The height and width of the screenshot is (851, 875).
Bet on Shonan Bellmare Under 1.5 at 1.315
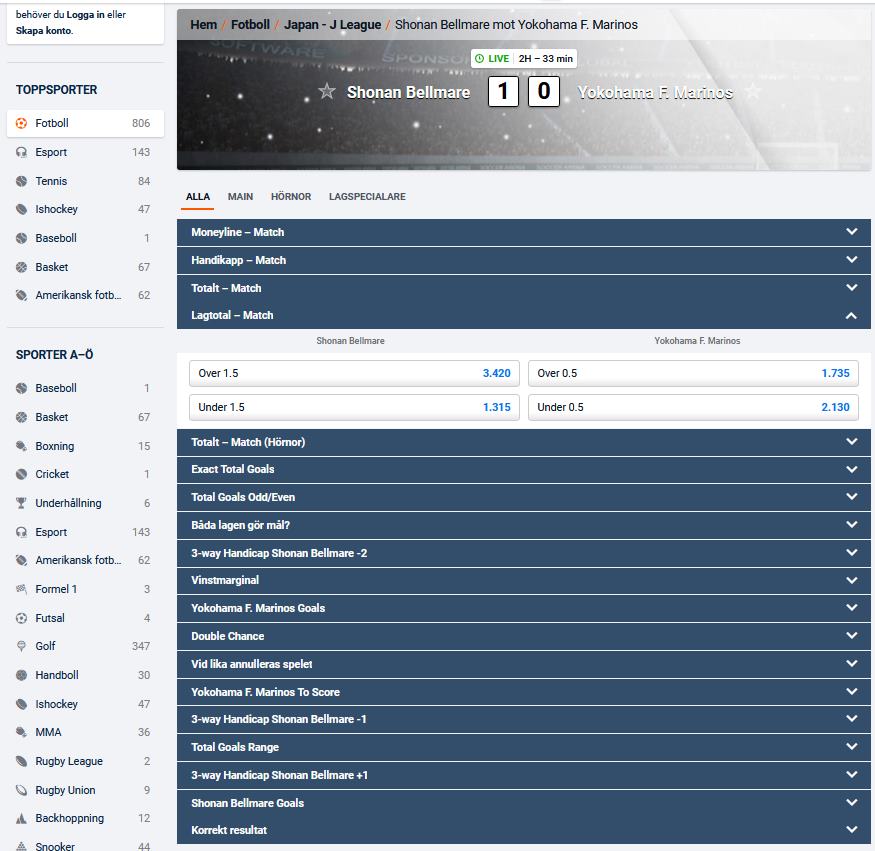pos(354,407)
